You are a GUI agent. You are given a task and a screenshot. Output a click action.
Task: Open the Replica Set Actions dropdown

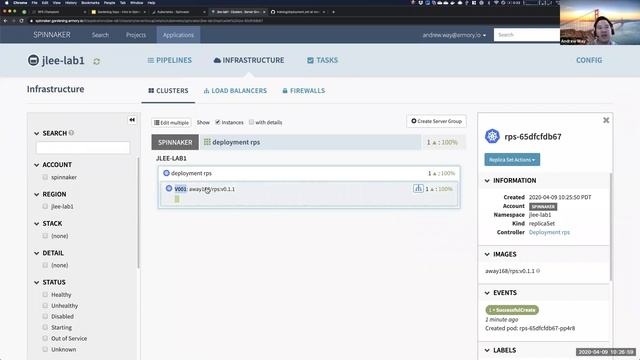[x=512, y=160]
